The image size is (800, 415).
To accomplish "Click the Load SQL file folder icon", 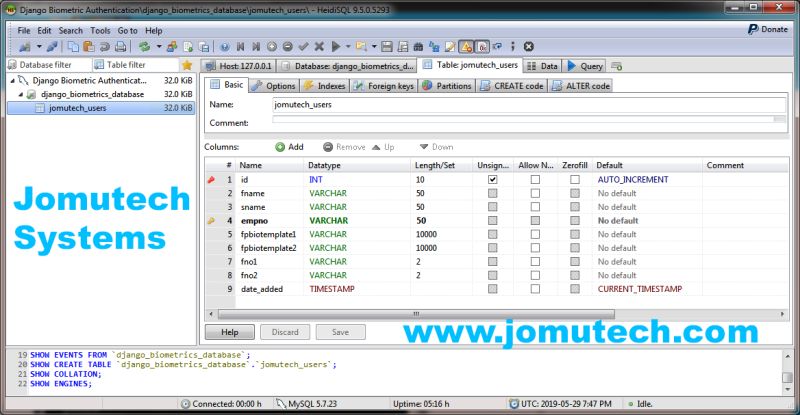I will (361, 47).
